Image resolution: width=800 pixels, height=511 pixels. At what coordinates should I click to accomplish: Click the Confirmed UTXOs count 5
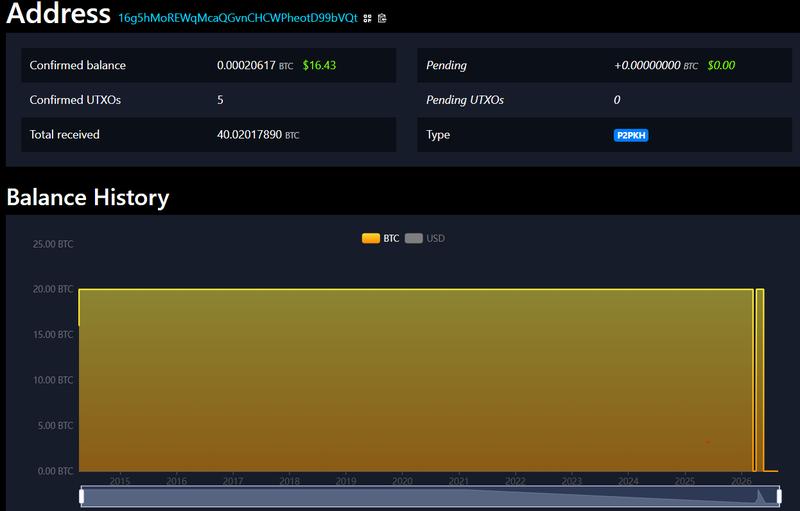pos(220,100)
